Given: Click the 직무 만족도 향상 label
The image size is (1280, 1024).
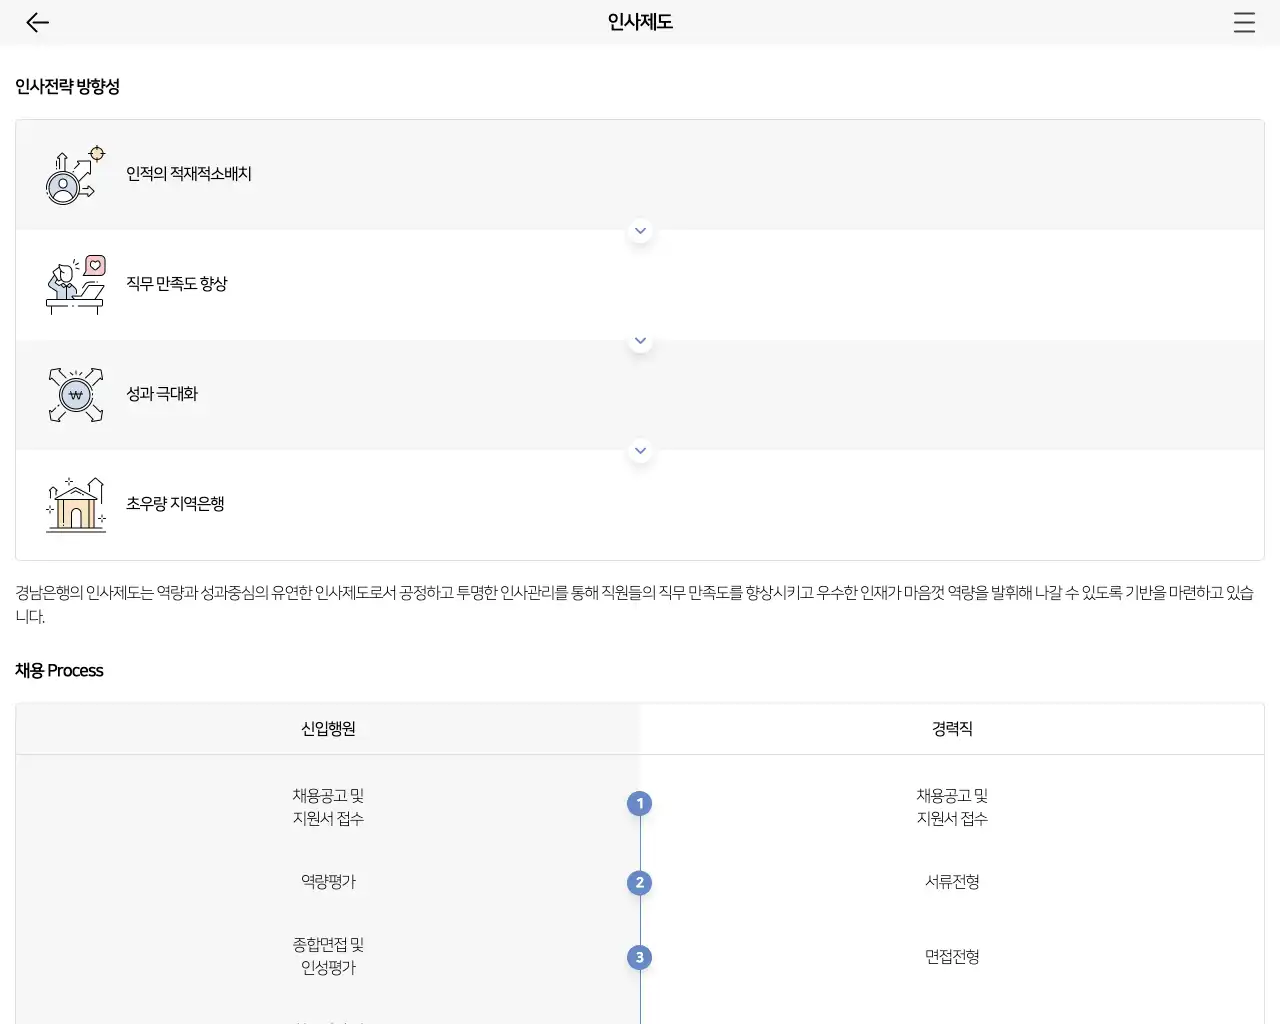Looking at the screenshot, I should (177, 284).
